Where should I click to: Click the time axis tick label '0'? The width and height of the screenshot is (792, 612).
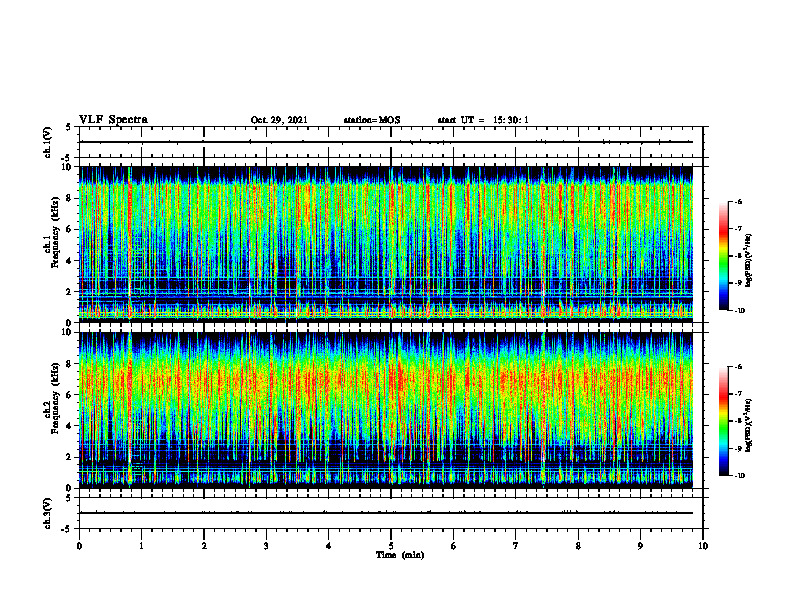tap(79, 546)
